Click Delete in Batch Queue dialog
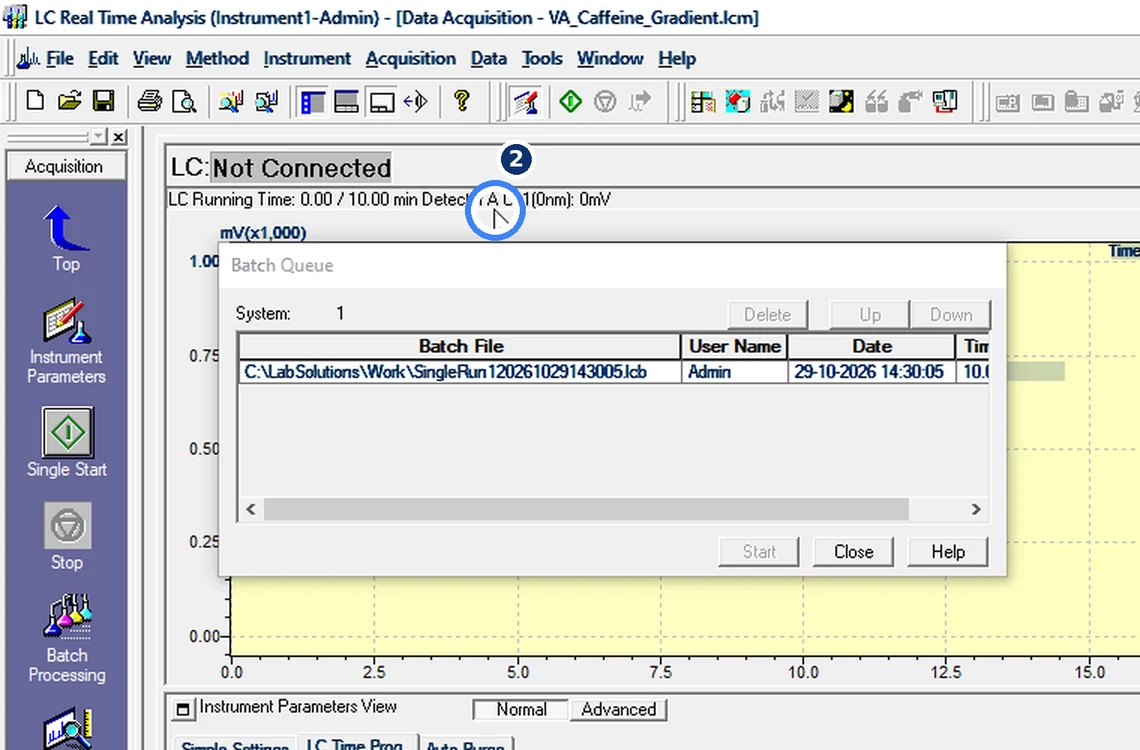The width and height of the screenshot is (1140, 750). coord(768,315)
